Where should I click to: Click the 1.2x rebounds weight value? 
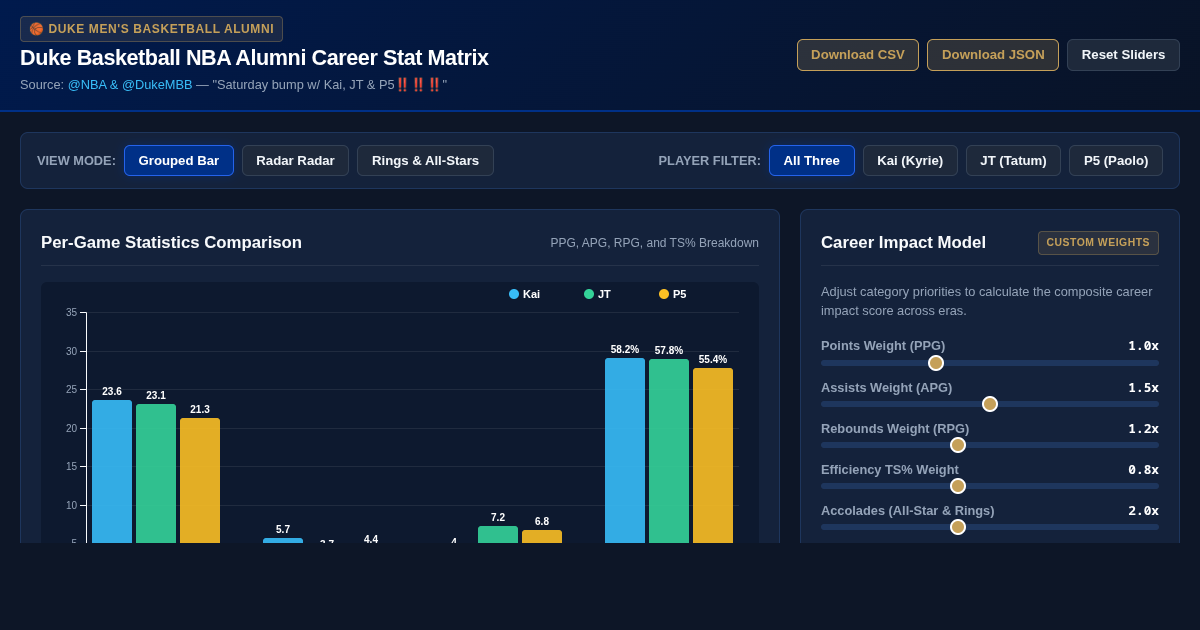tap(1143, 428)
